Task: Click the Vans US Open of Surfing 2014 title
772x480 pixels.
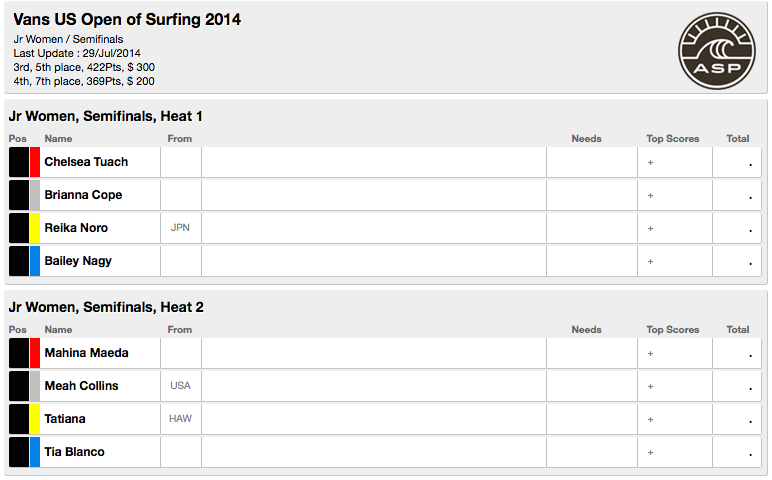Action: click(127, 20)
